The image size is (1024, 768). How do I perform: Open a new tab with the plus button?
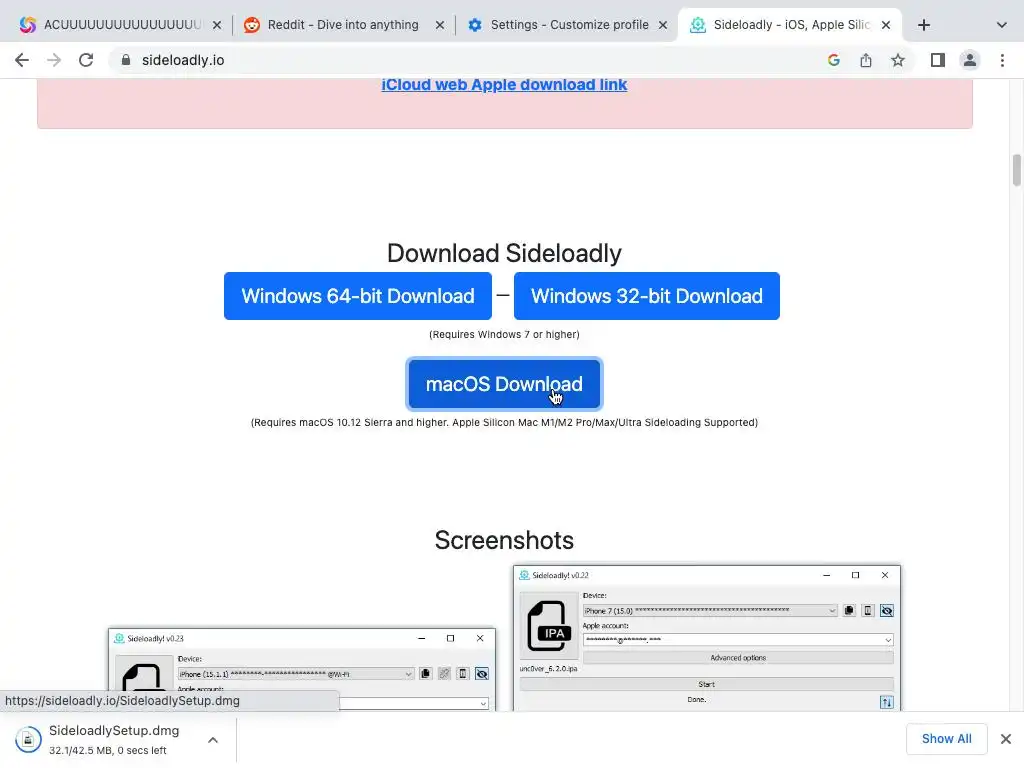pyautogui.click(x=923, y=25)
